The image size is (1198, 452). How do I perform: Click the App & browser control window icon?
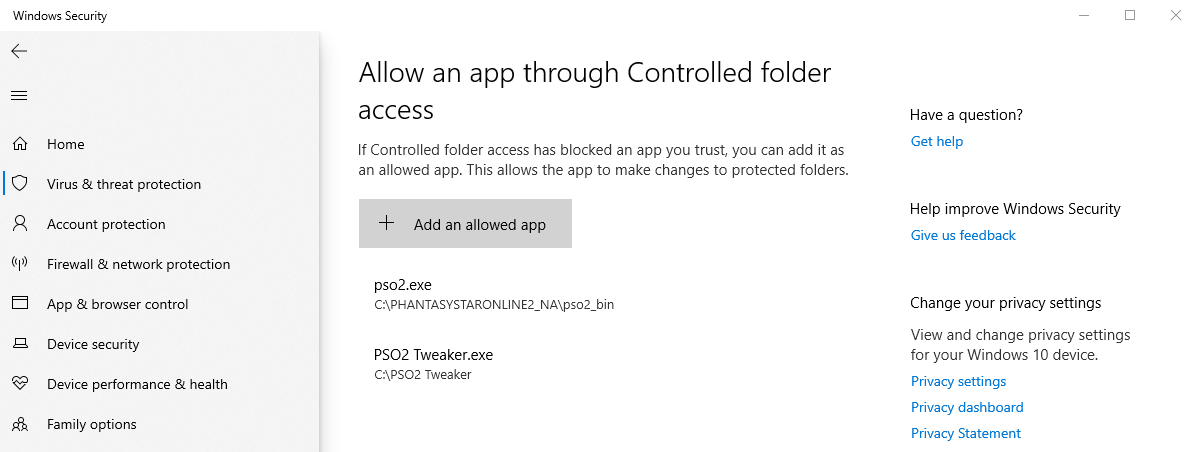[x=20, y=303]
